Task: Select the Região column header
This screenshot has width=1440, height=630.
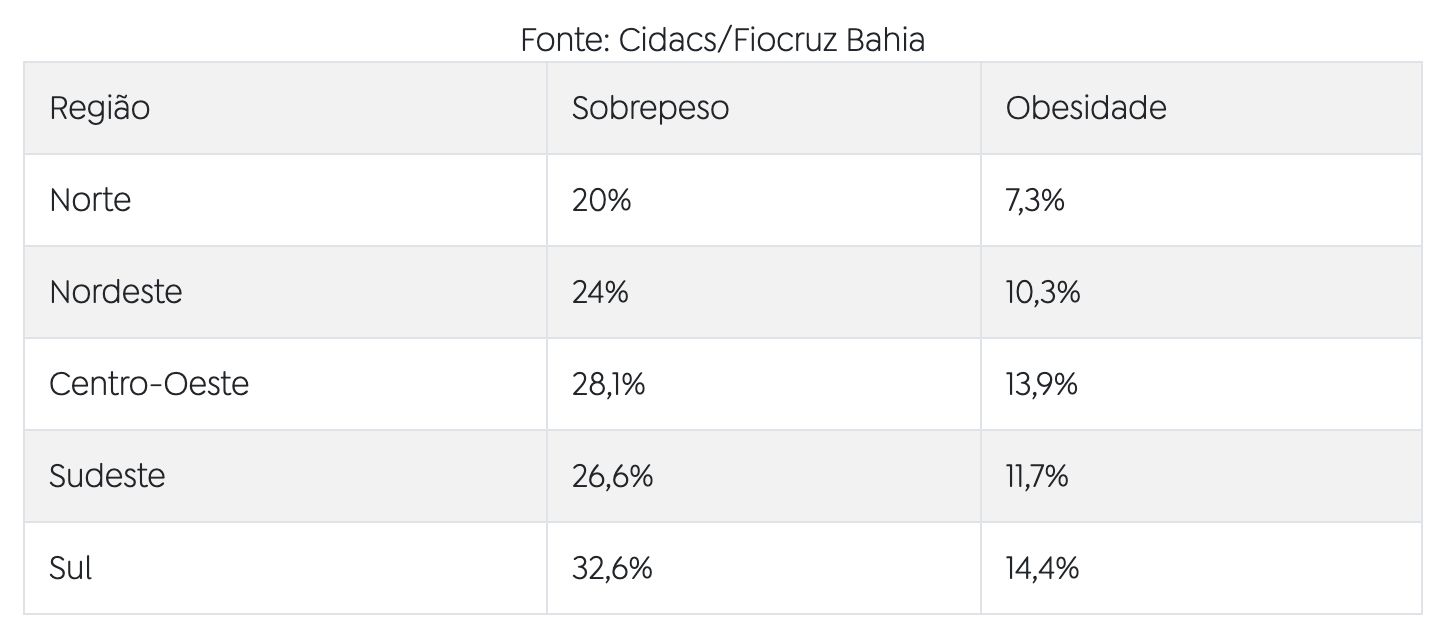Action: 100,108
